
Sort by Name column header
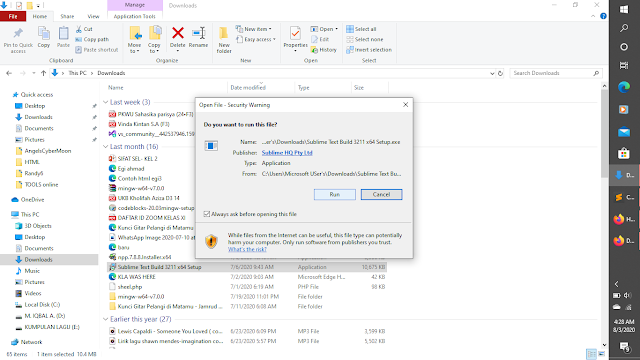tap(116, 87)
